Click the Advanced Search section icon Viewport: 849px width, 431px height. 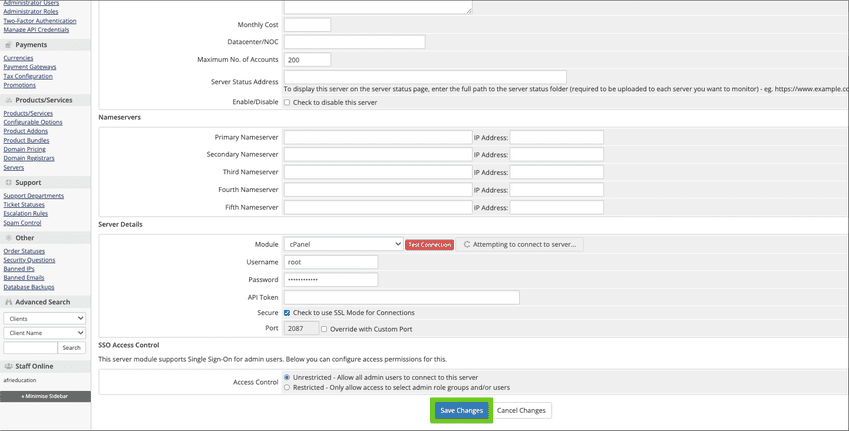tap(8, 301)
